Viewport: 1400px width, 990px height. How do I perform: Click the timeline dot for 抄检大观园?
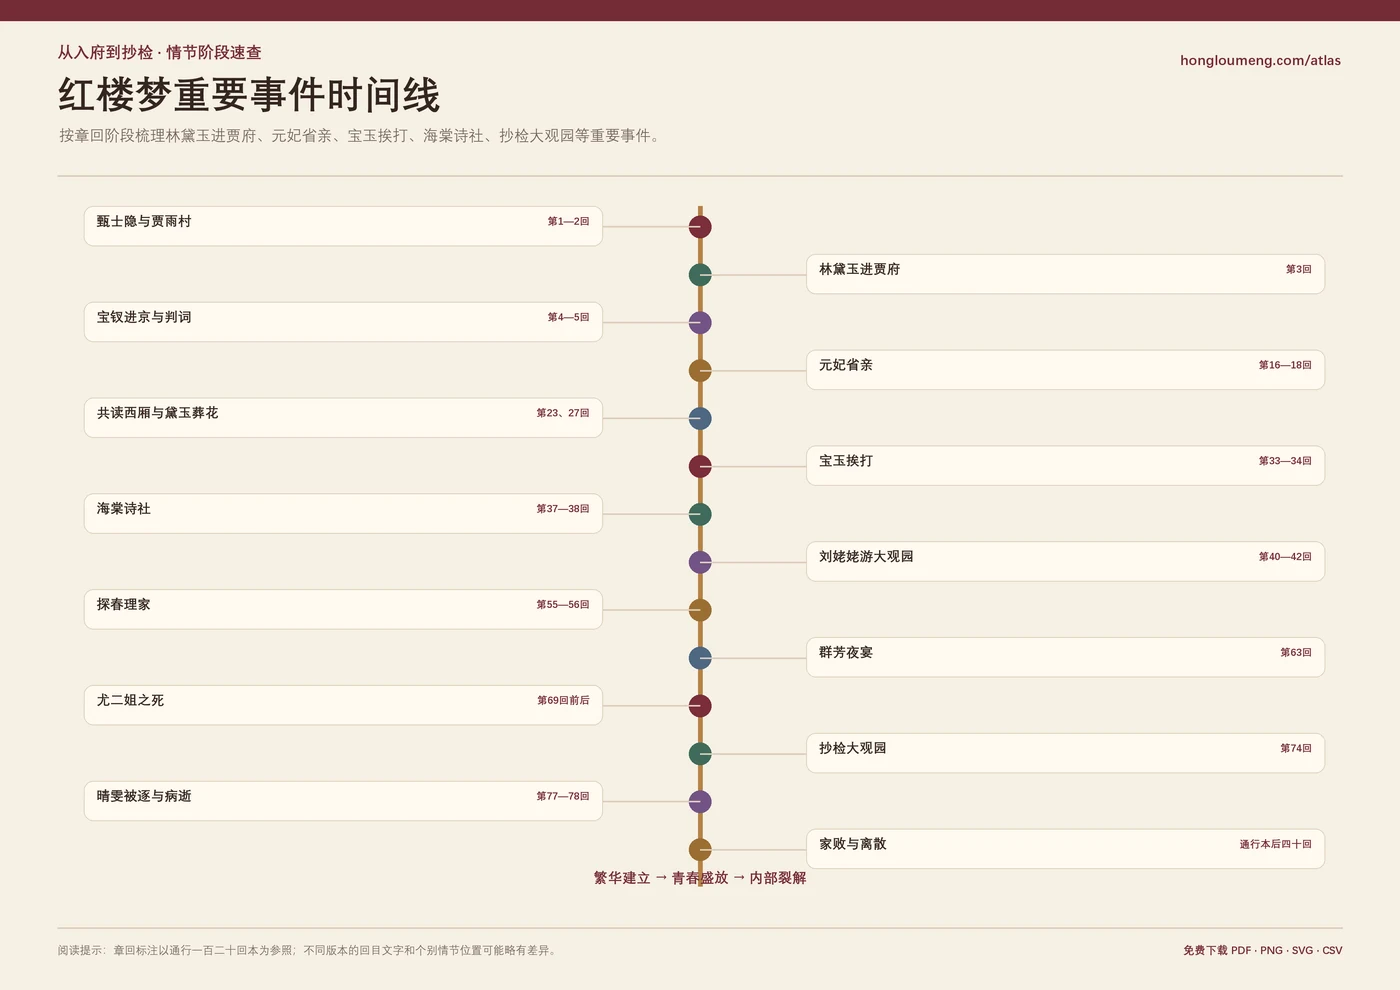point(700,754)
